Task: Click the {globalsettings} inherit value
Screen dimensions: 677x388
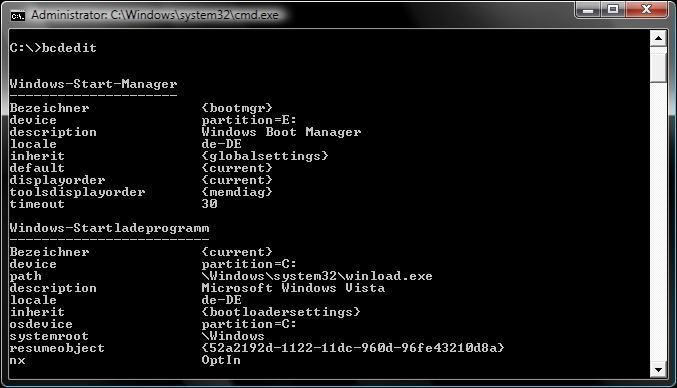Action: (x=265, y=156)
